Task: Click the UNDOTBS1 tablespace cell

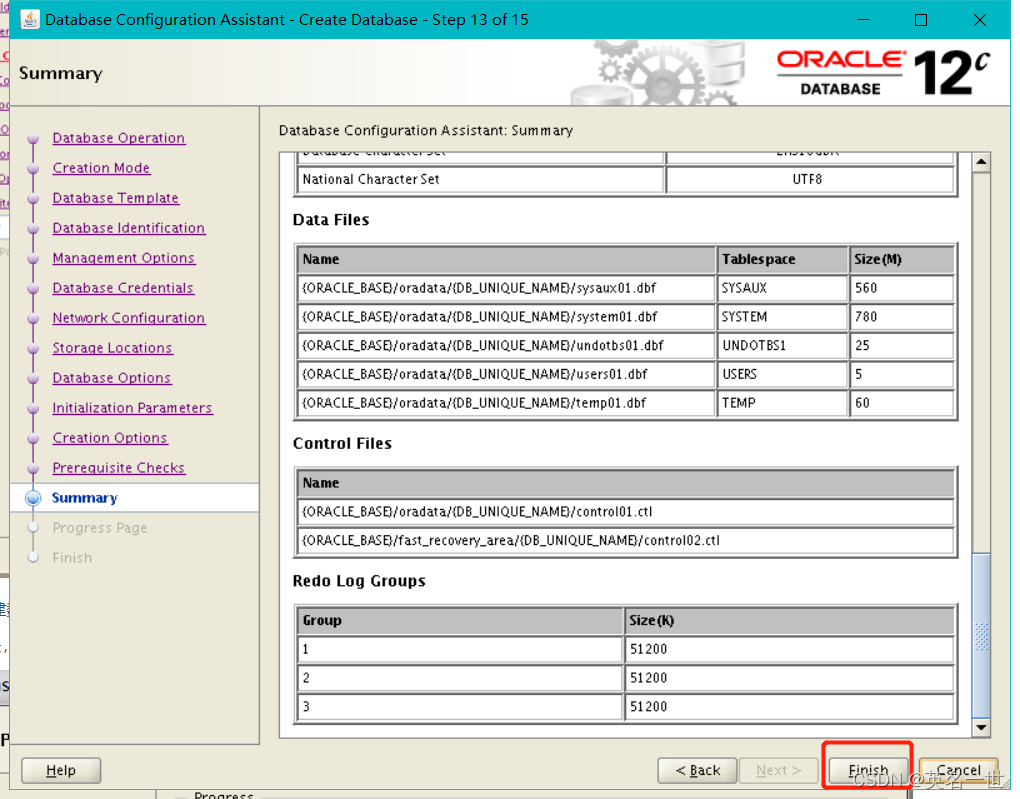Action: tap(783, 345)
